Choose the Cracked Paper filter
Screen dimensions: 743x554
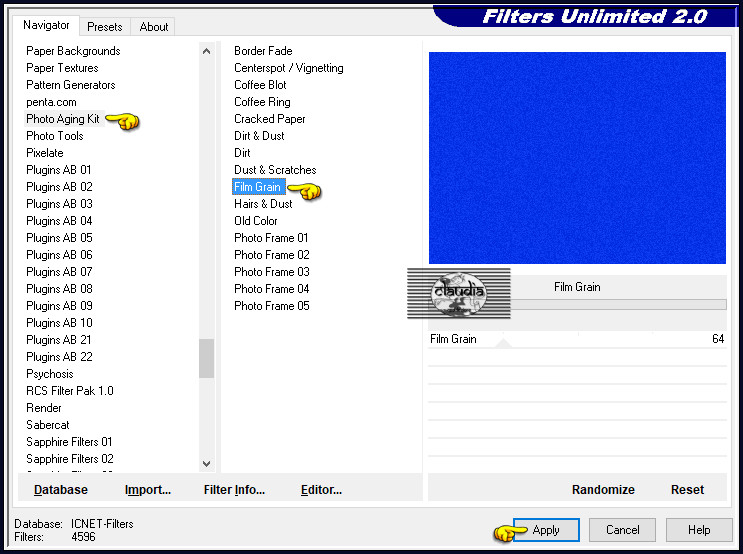tap(270, 119)
